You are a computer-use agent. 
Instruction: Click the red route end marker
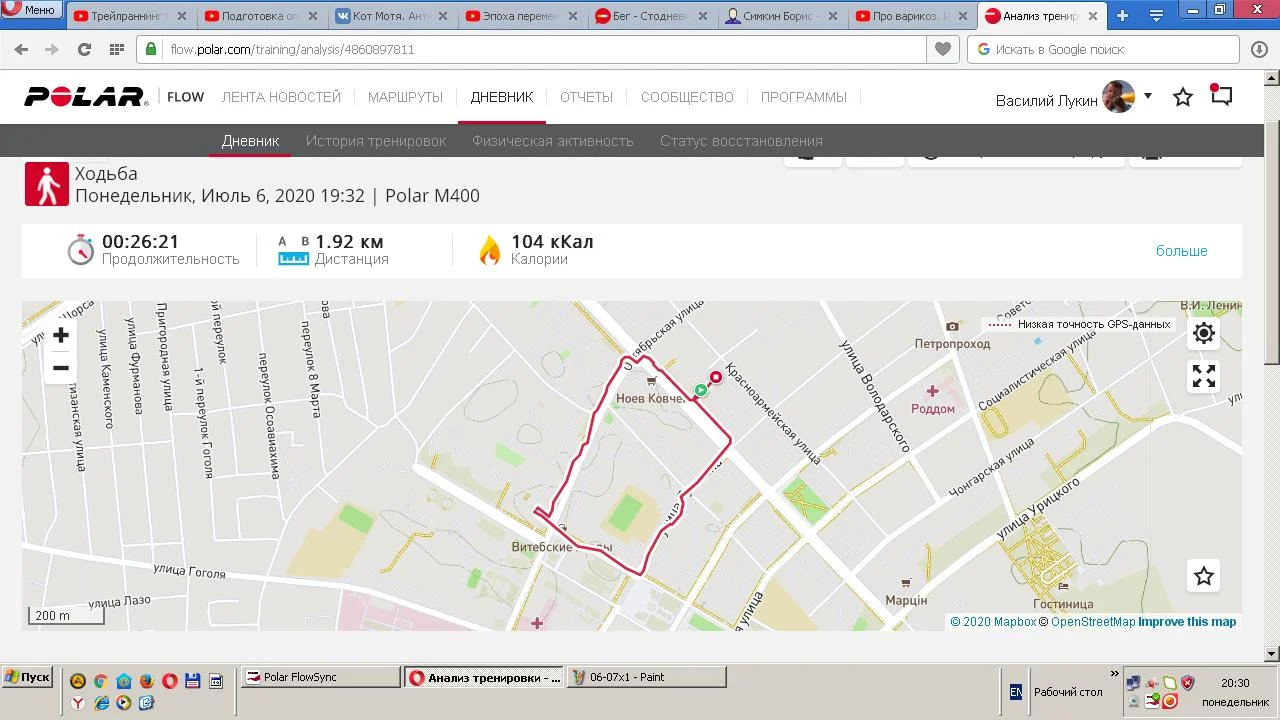[716, 377]
